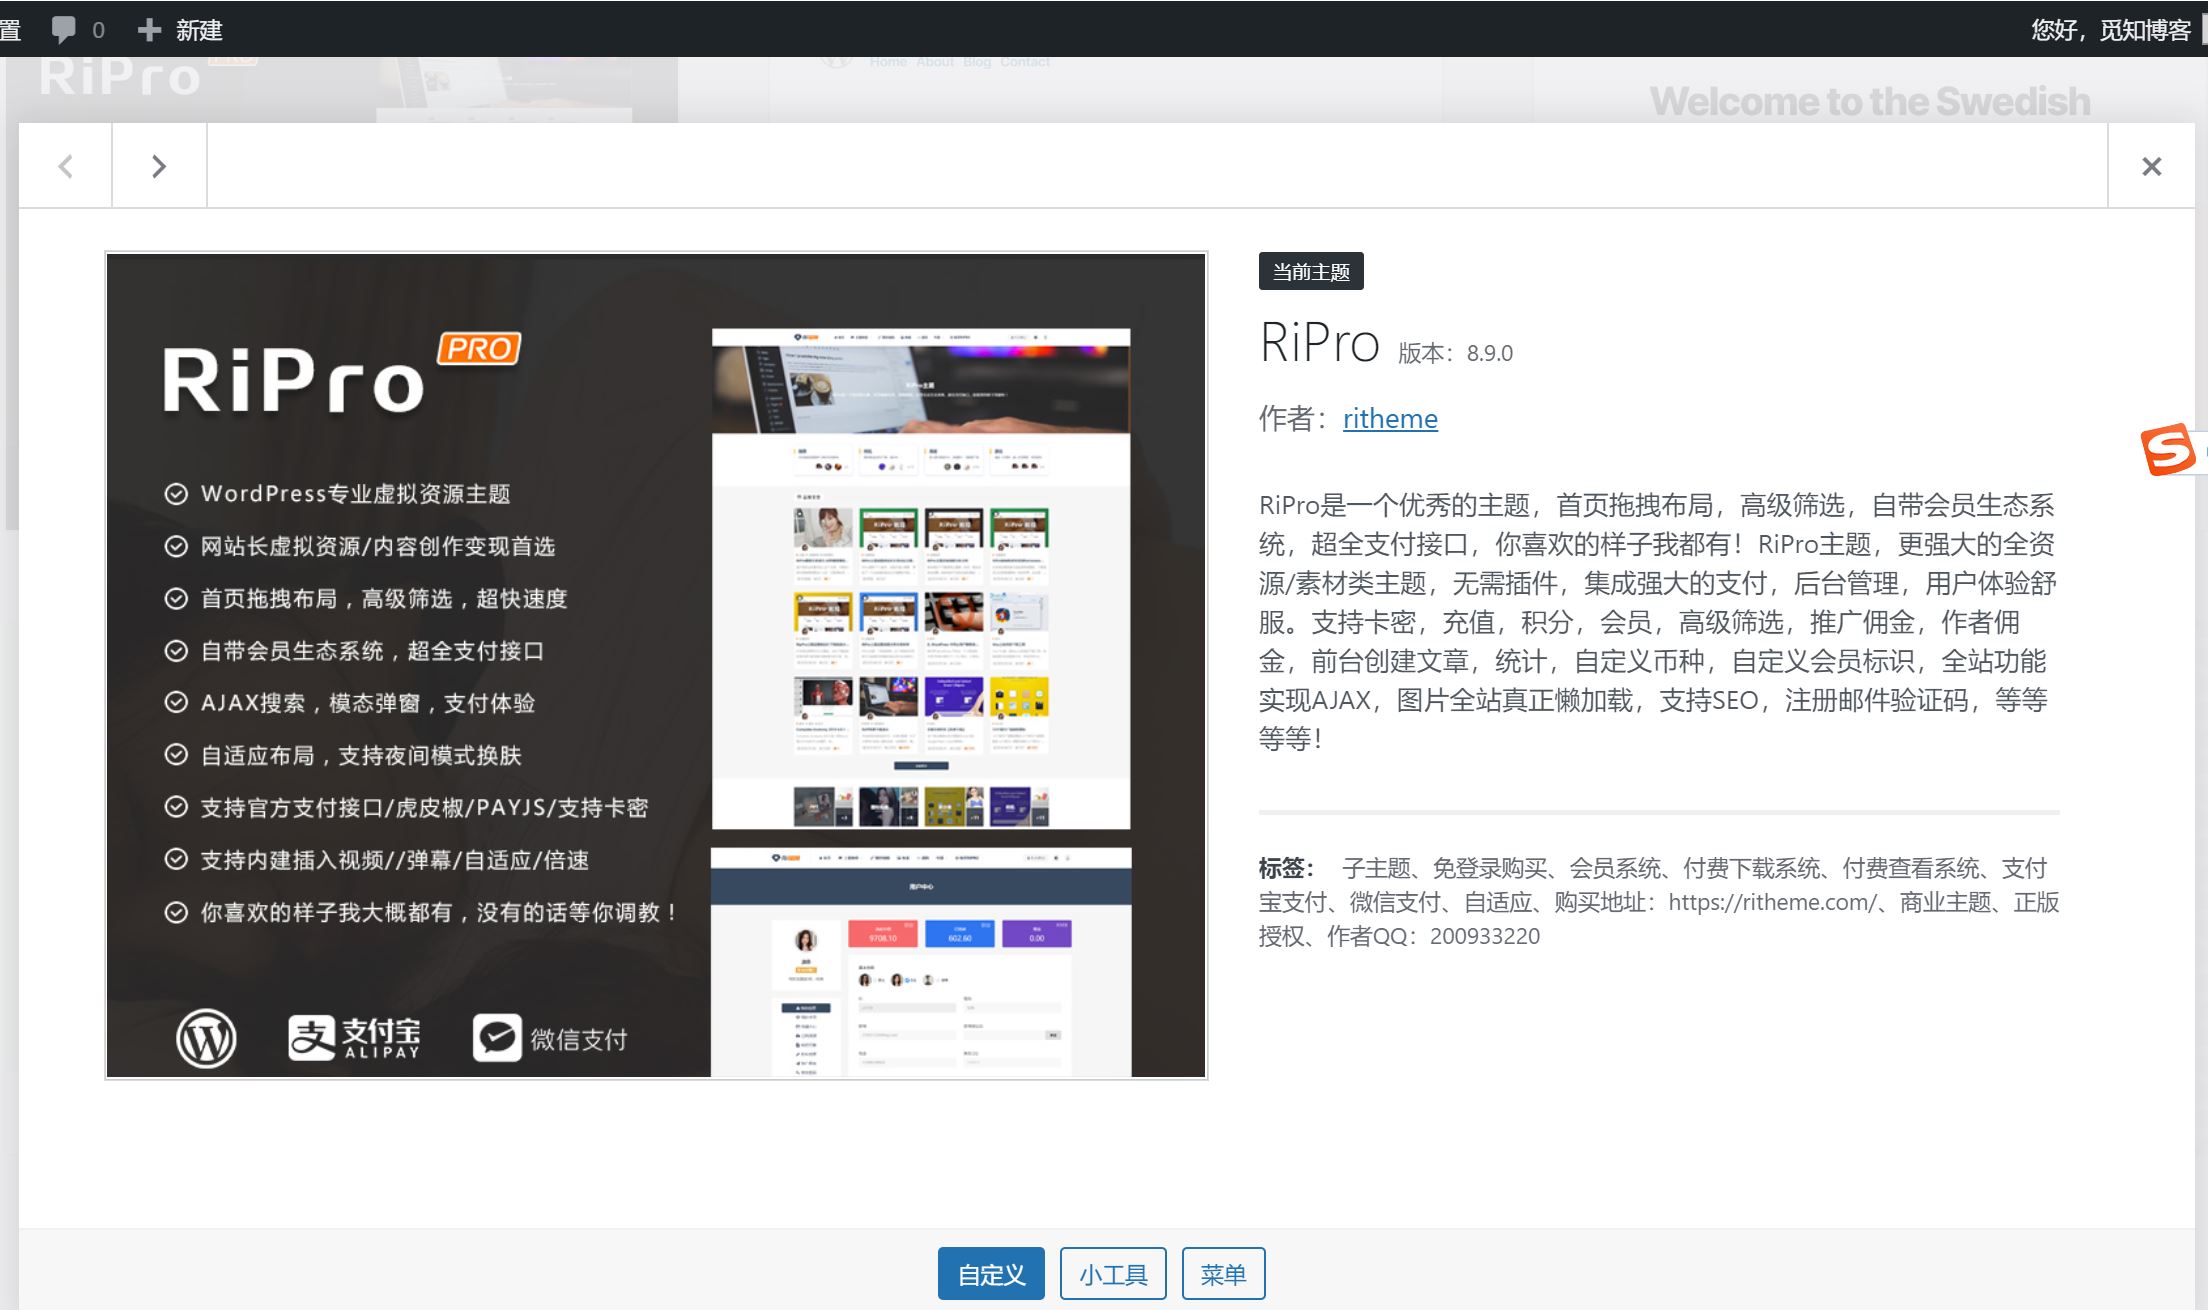Click the Alipay 支付宝 logo in screenshot
Screen dimensions: 2208x1310
point(354,1038)
